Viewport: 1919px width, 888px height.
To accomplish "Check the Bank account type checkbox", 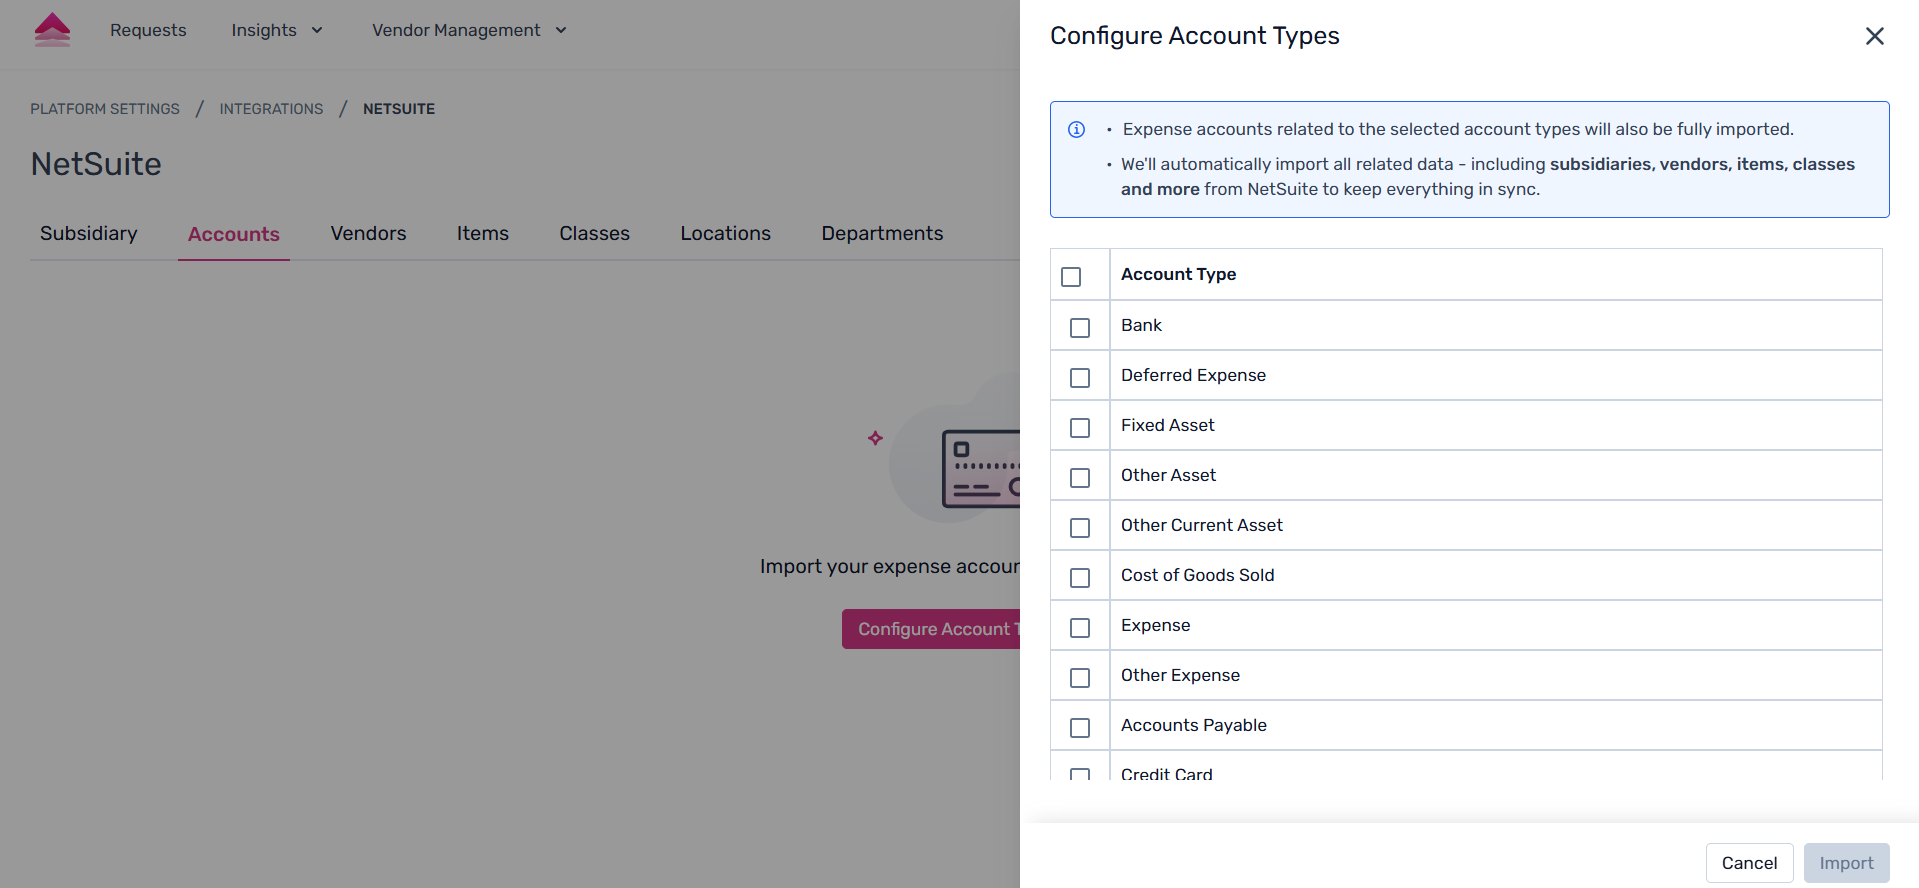I will click(1080, 327).
